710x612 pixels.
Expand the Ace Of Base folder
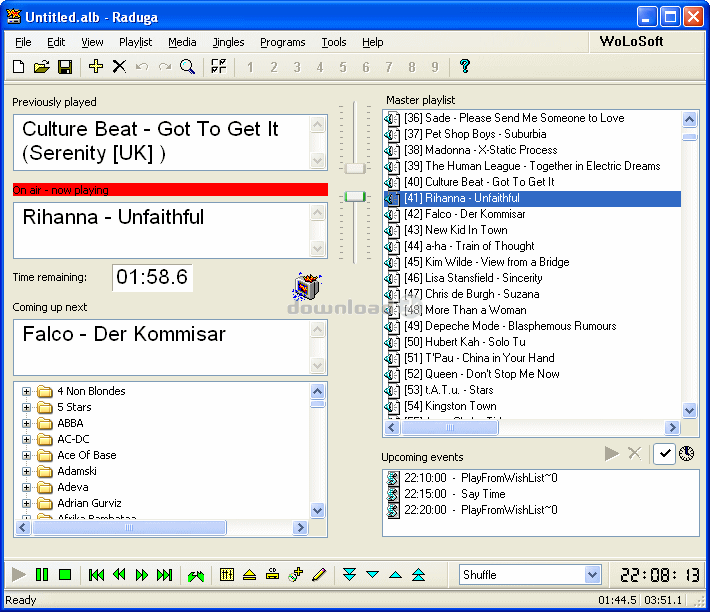pyautogui.click(x=26, y=455)
